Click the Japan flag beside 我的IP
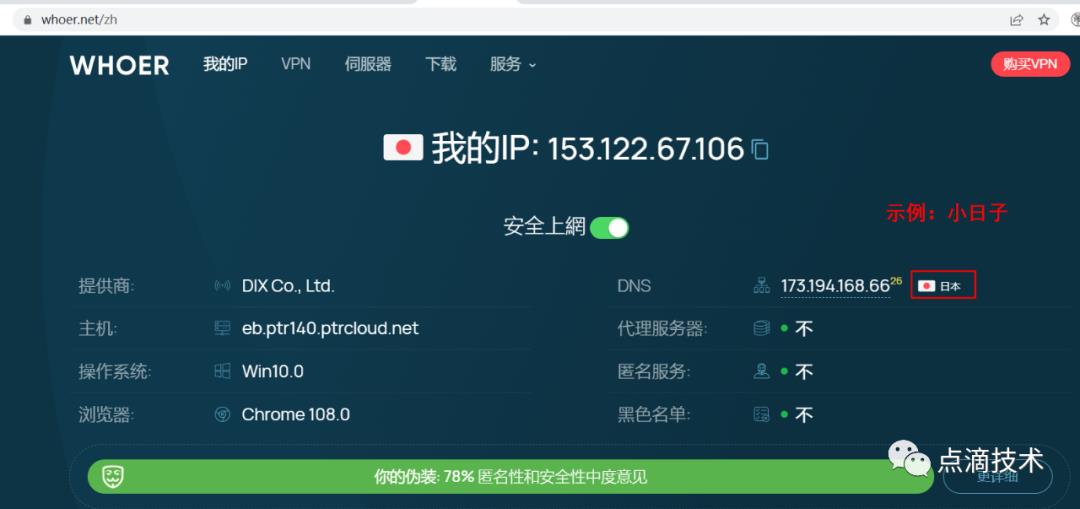The width and height of the screenshot is (1080, 509). click(x=403, y=148)
